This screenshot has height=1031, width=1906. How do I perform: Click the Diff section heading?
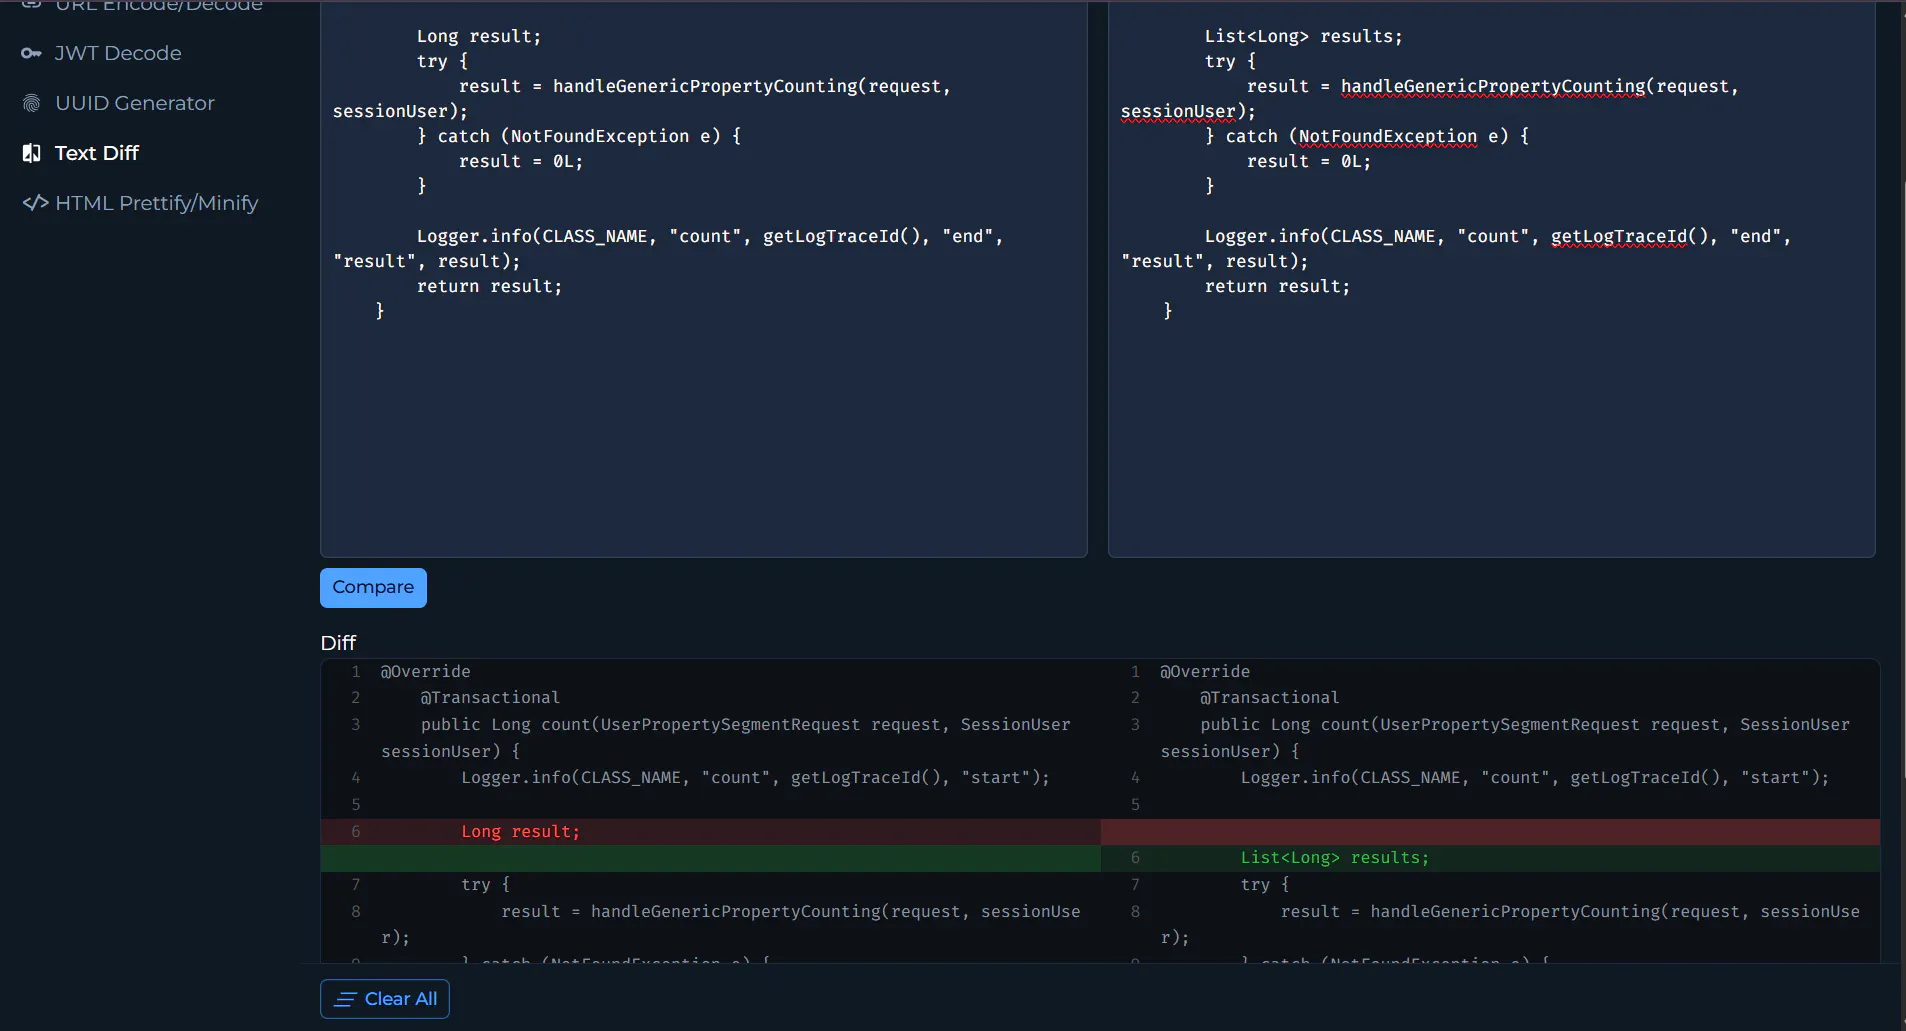(338, 643)
